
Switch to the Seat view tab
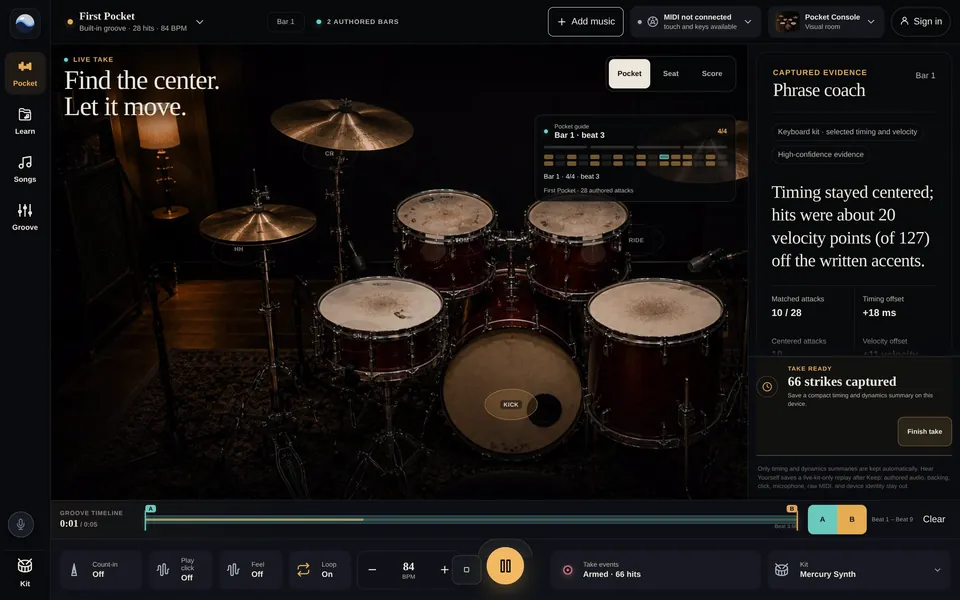point(670,73)
